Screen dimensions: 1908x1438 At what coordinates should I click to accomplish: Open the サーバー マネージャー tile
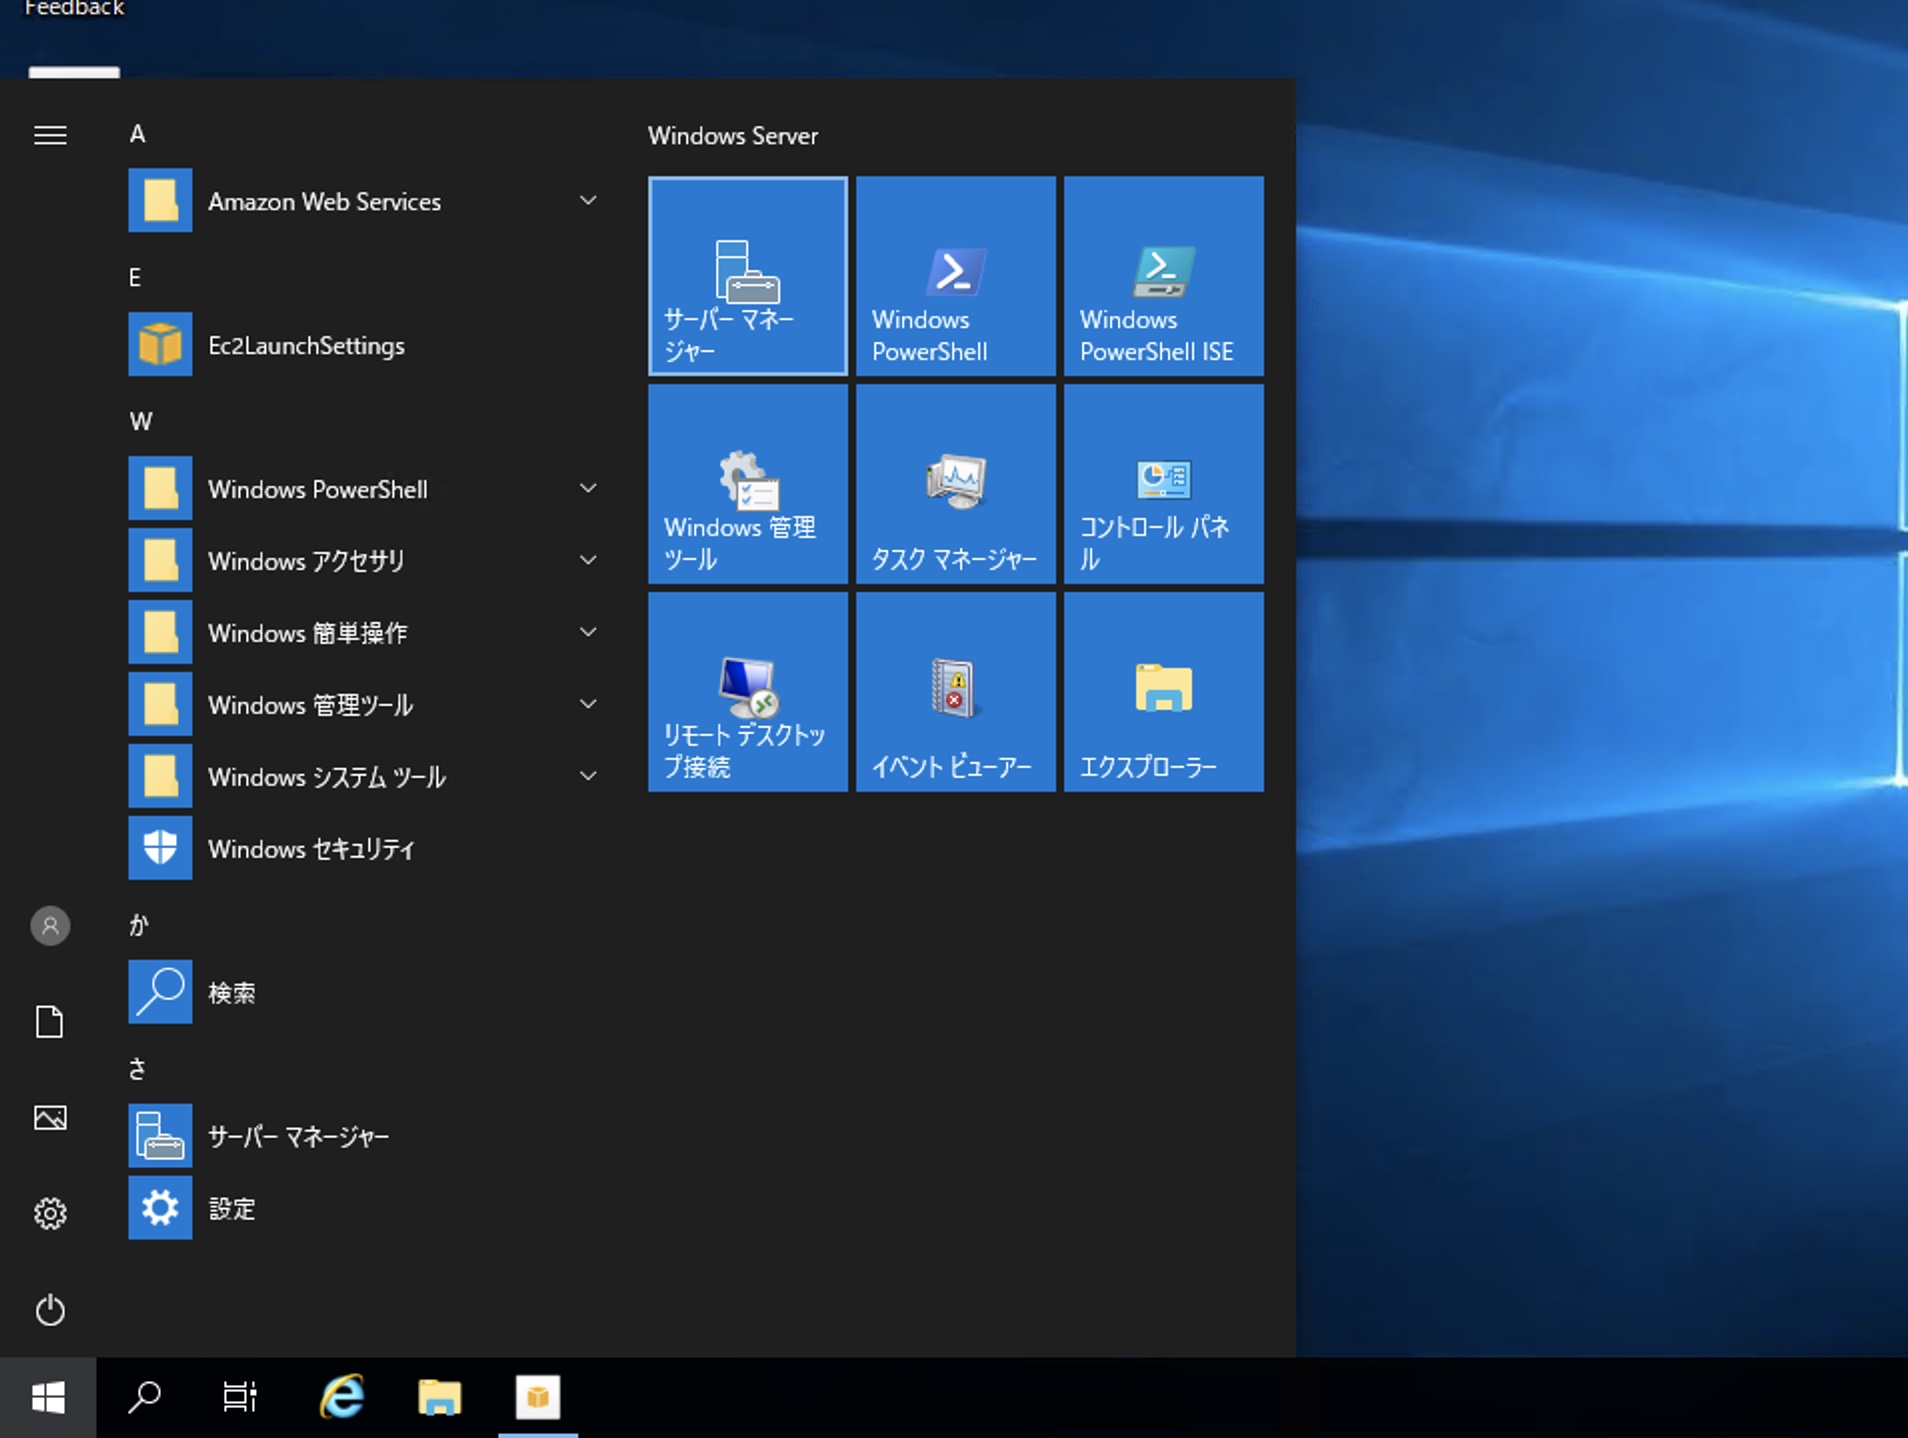pyautogui.click(x=746, y=276)
